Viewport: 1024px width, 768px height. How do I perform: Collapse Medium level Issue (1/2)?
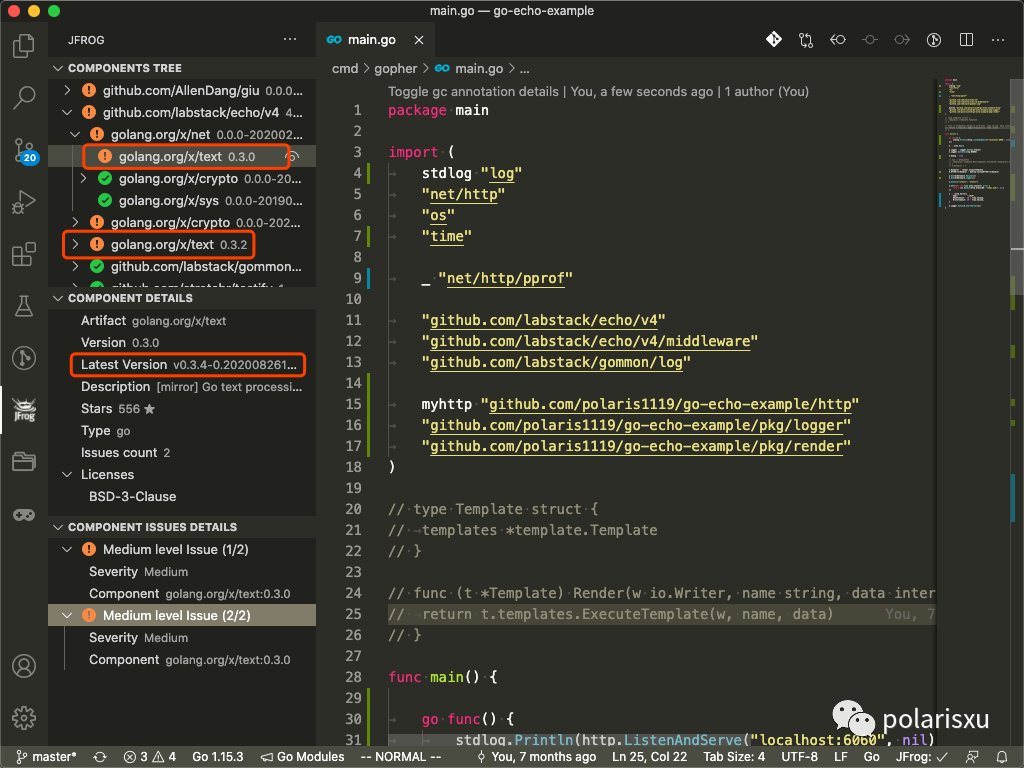pyautogui.click(x=67, y=550)
